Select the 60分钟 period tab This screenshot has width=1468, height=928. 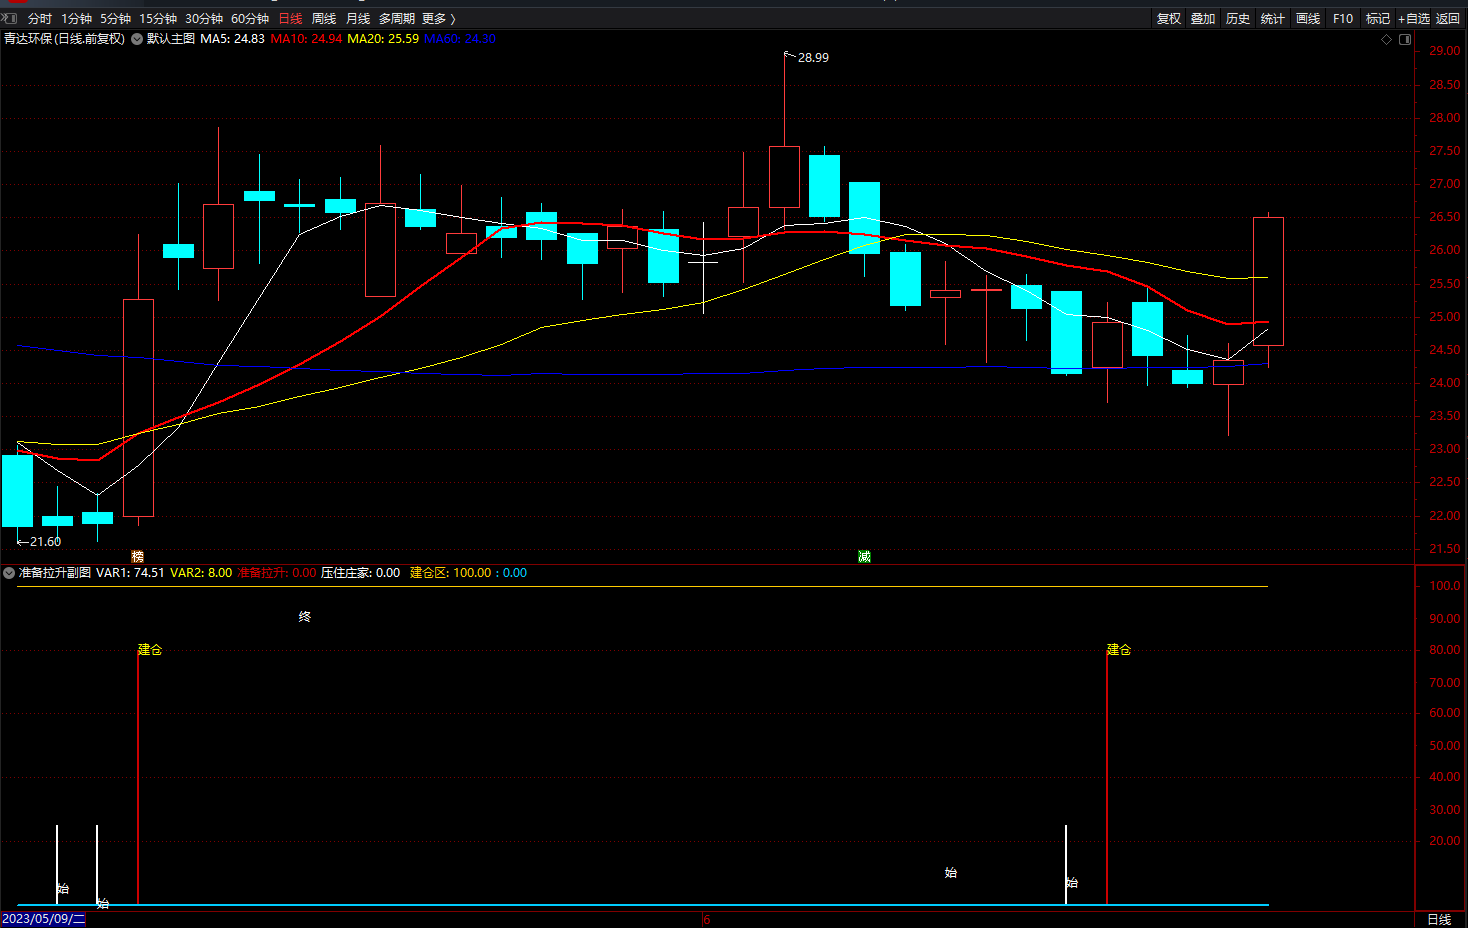pos(250,18)
